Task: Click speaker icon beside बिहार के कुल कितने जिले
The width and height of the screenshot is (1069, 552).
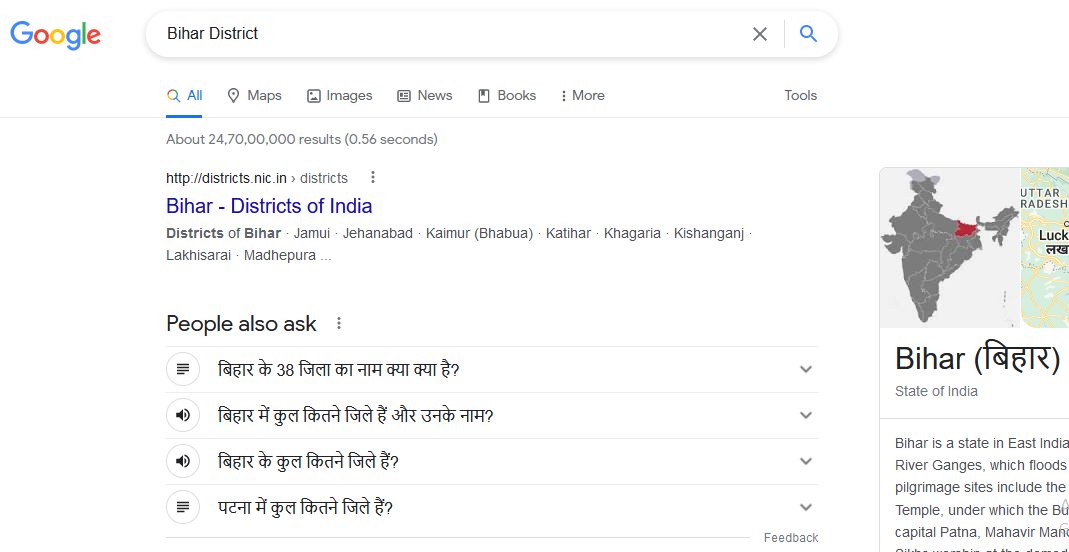Action: [183, 461]
